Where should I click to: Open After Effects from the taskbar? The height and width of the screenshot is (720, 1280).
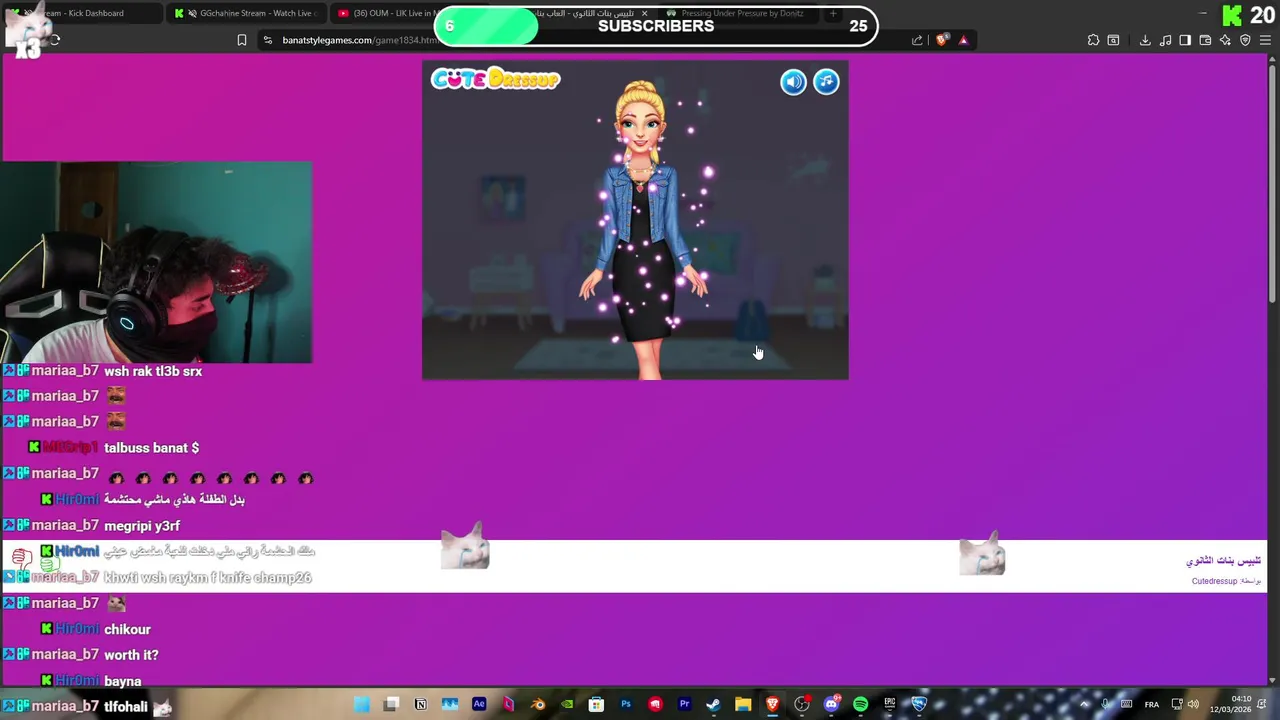click(x=479, y=704)
